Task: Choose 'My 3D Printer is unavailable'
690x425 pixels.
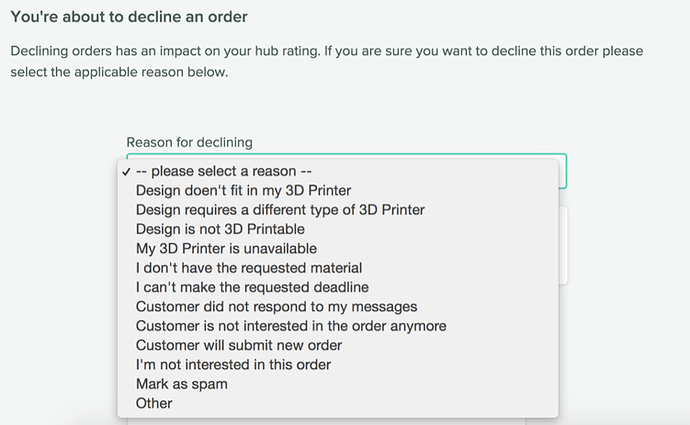Action: 226,248
